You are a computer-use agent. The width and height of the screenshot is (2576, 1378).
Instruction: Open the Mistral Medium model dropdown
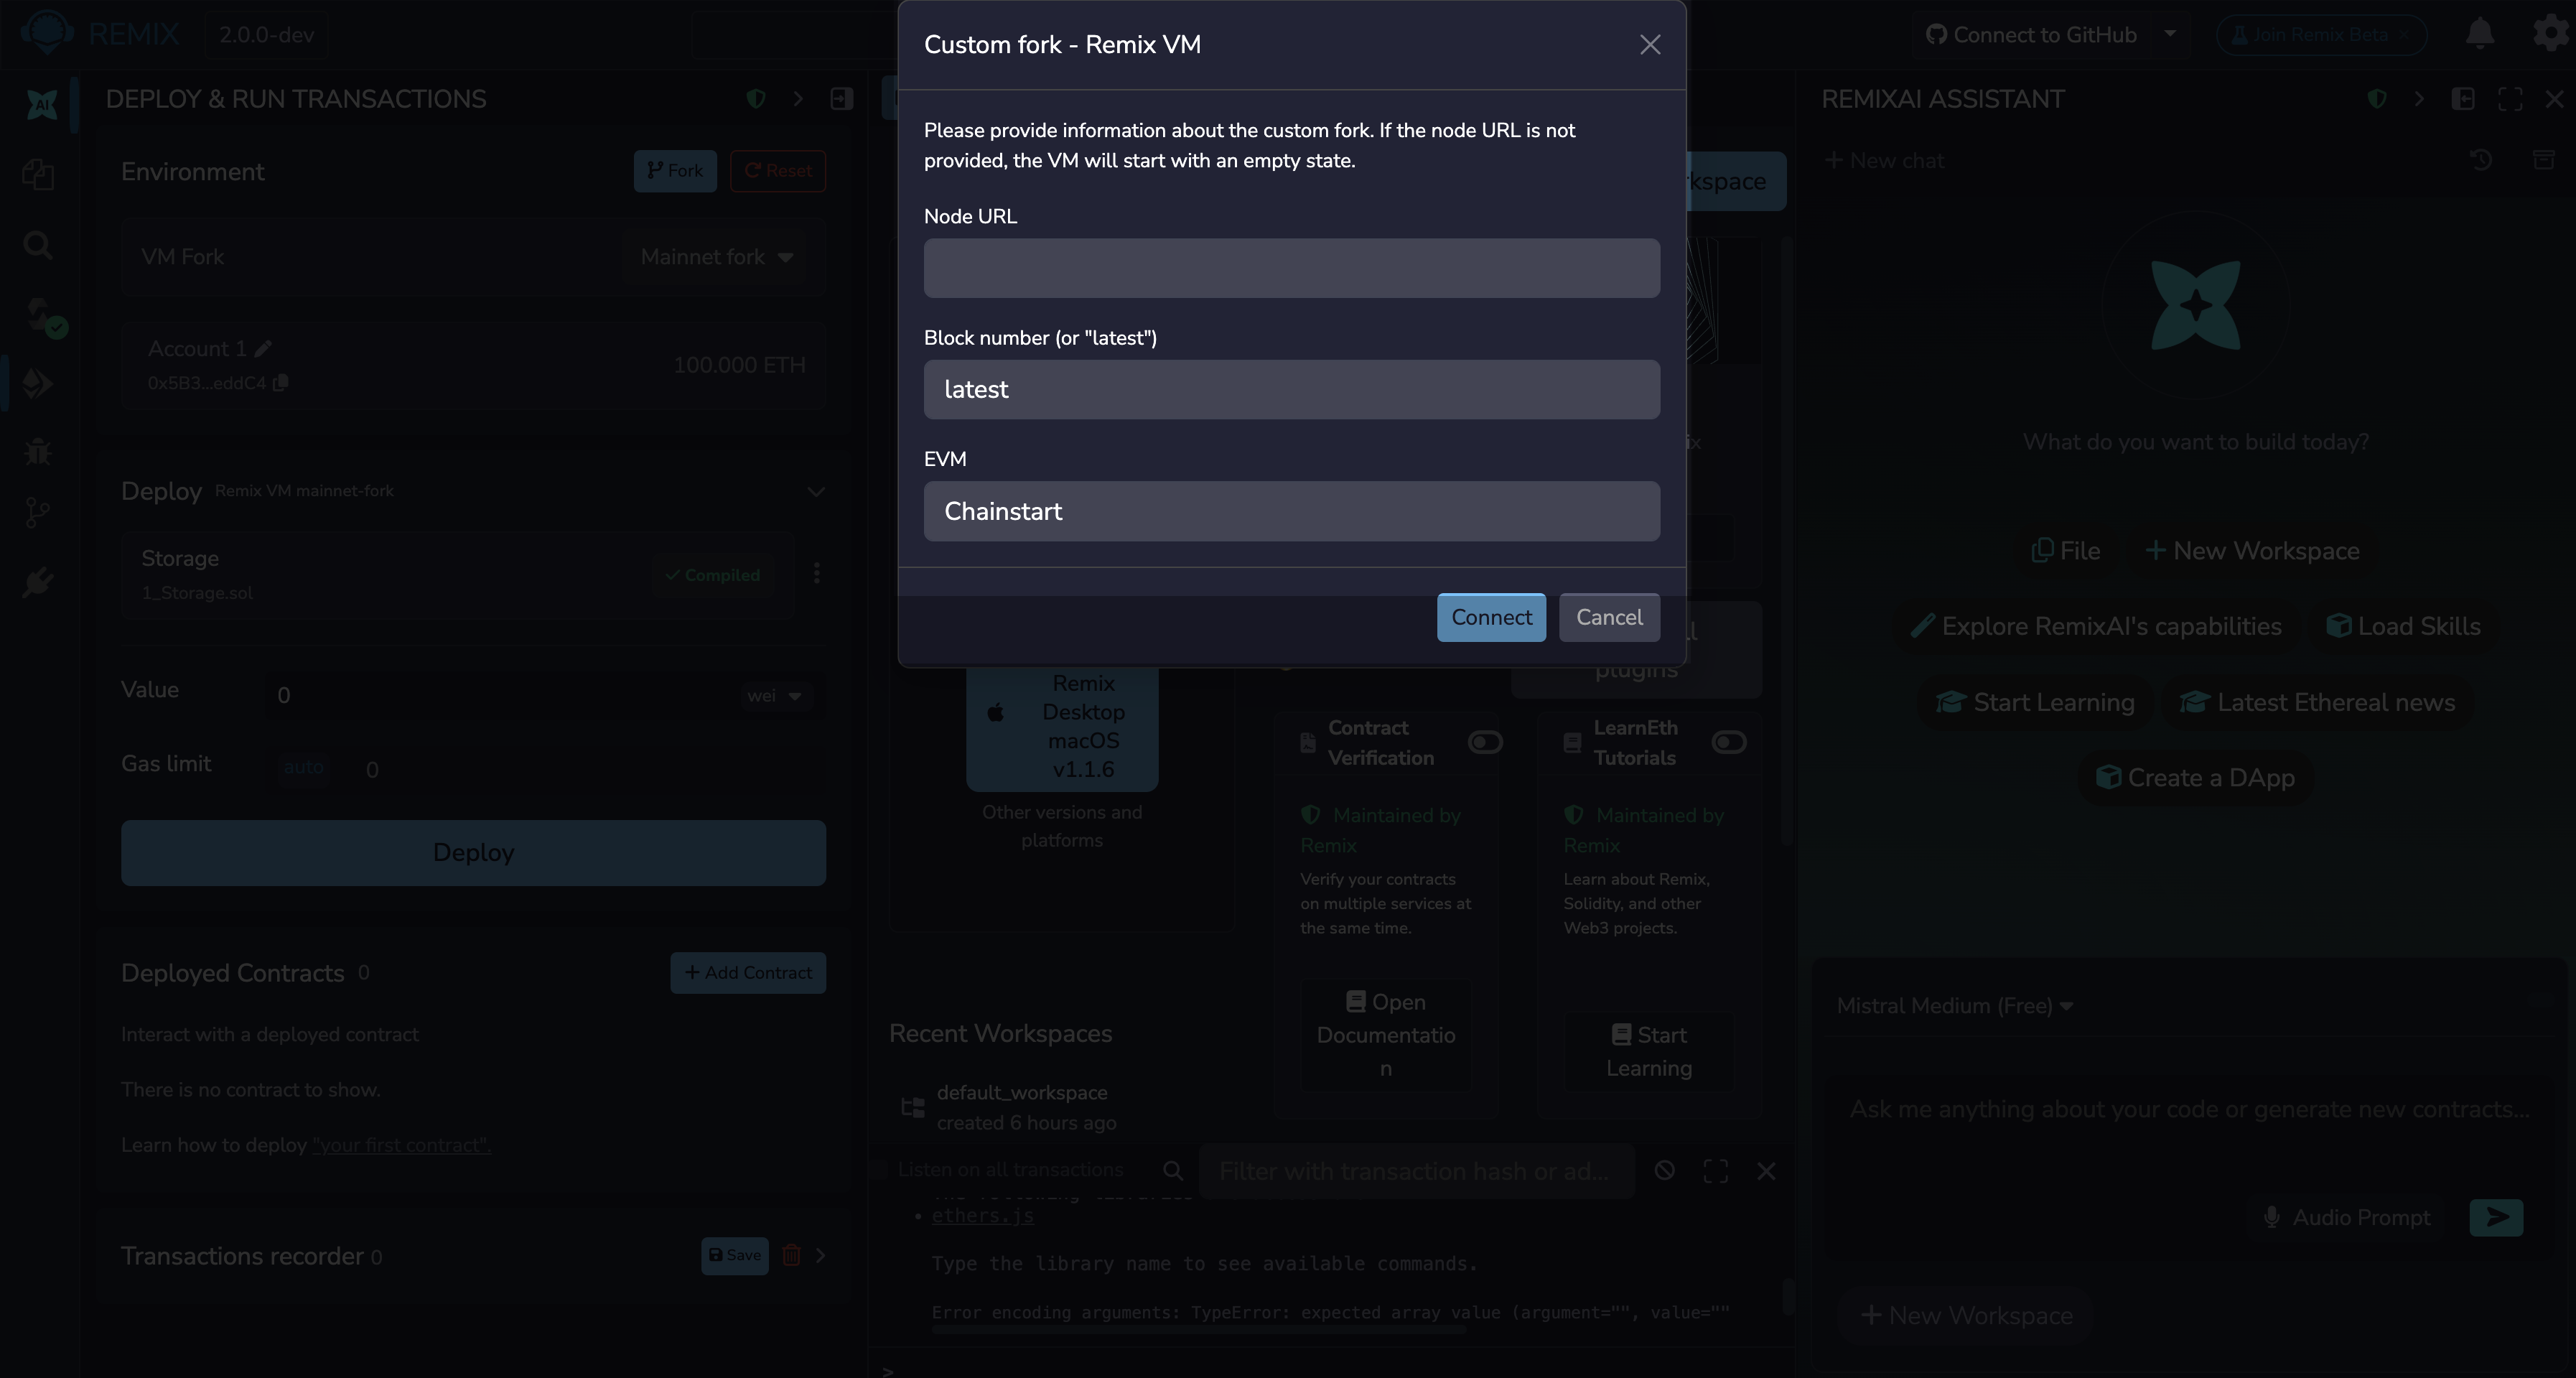(x=1955, y=1006)
